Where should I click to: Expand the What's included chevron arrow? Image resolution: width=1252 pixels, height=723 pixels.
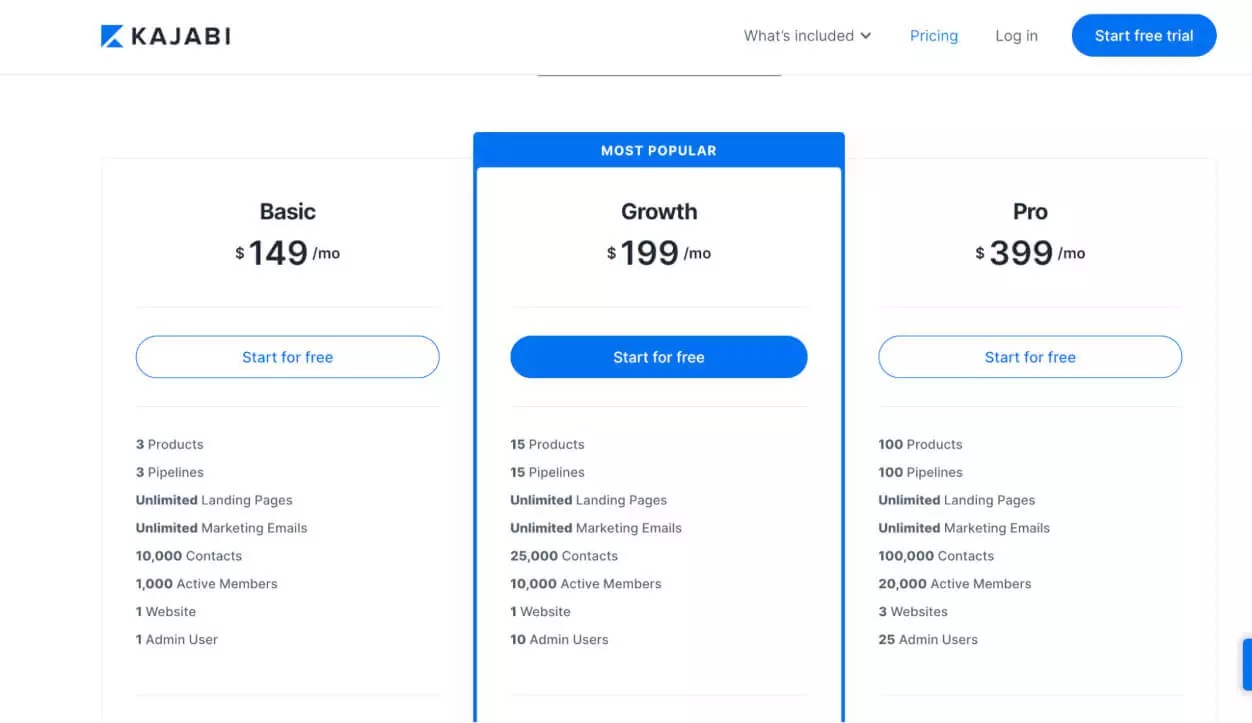[866, 36]
